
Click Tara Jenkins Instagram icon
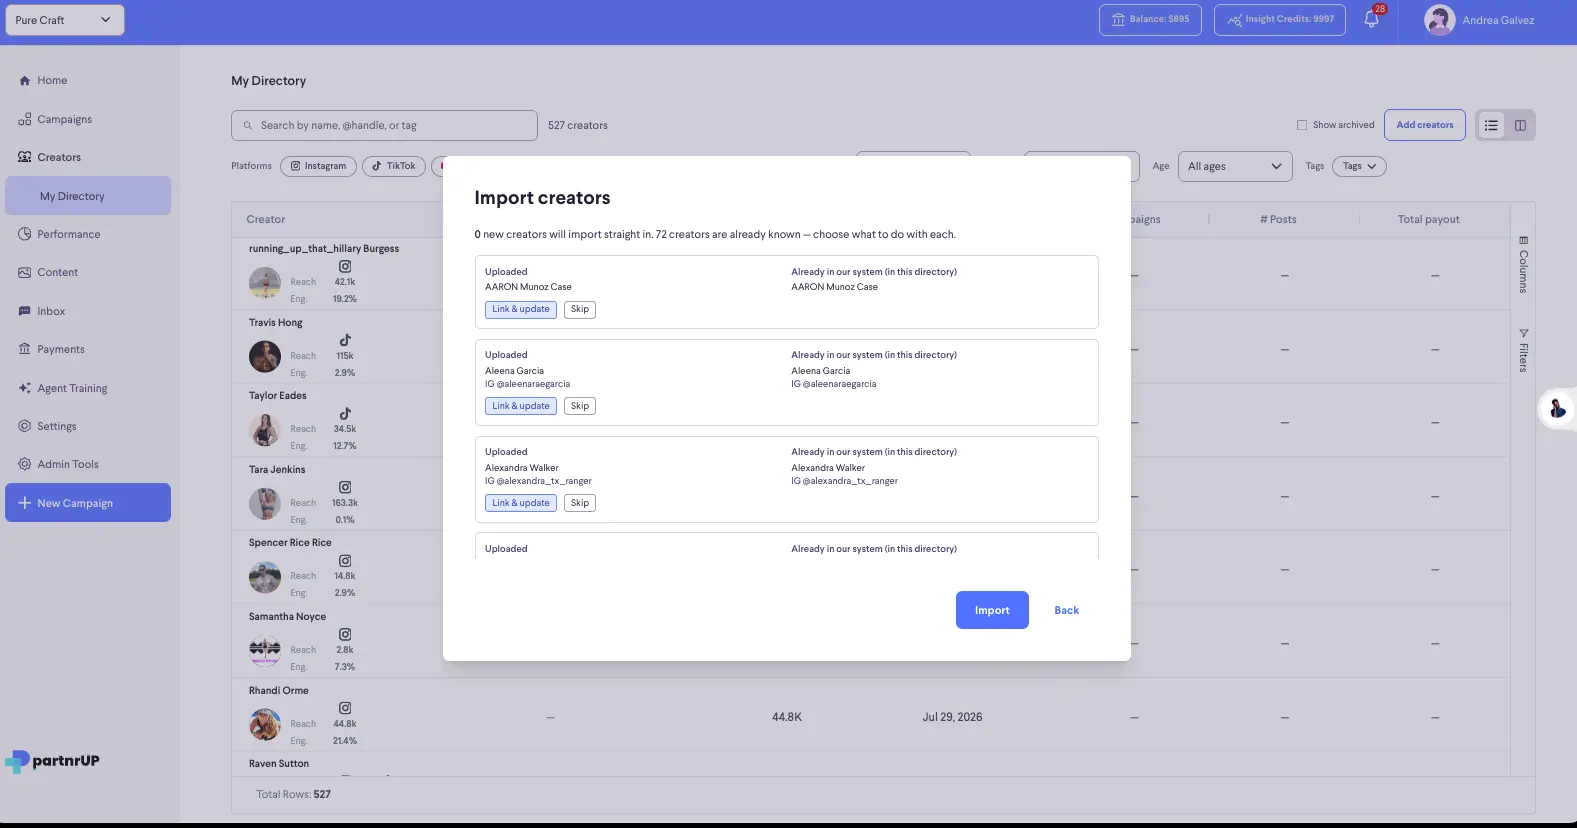(345, 487)
